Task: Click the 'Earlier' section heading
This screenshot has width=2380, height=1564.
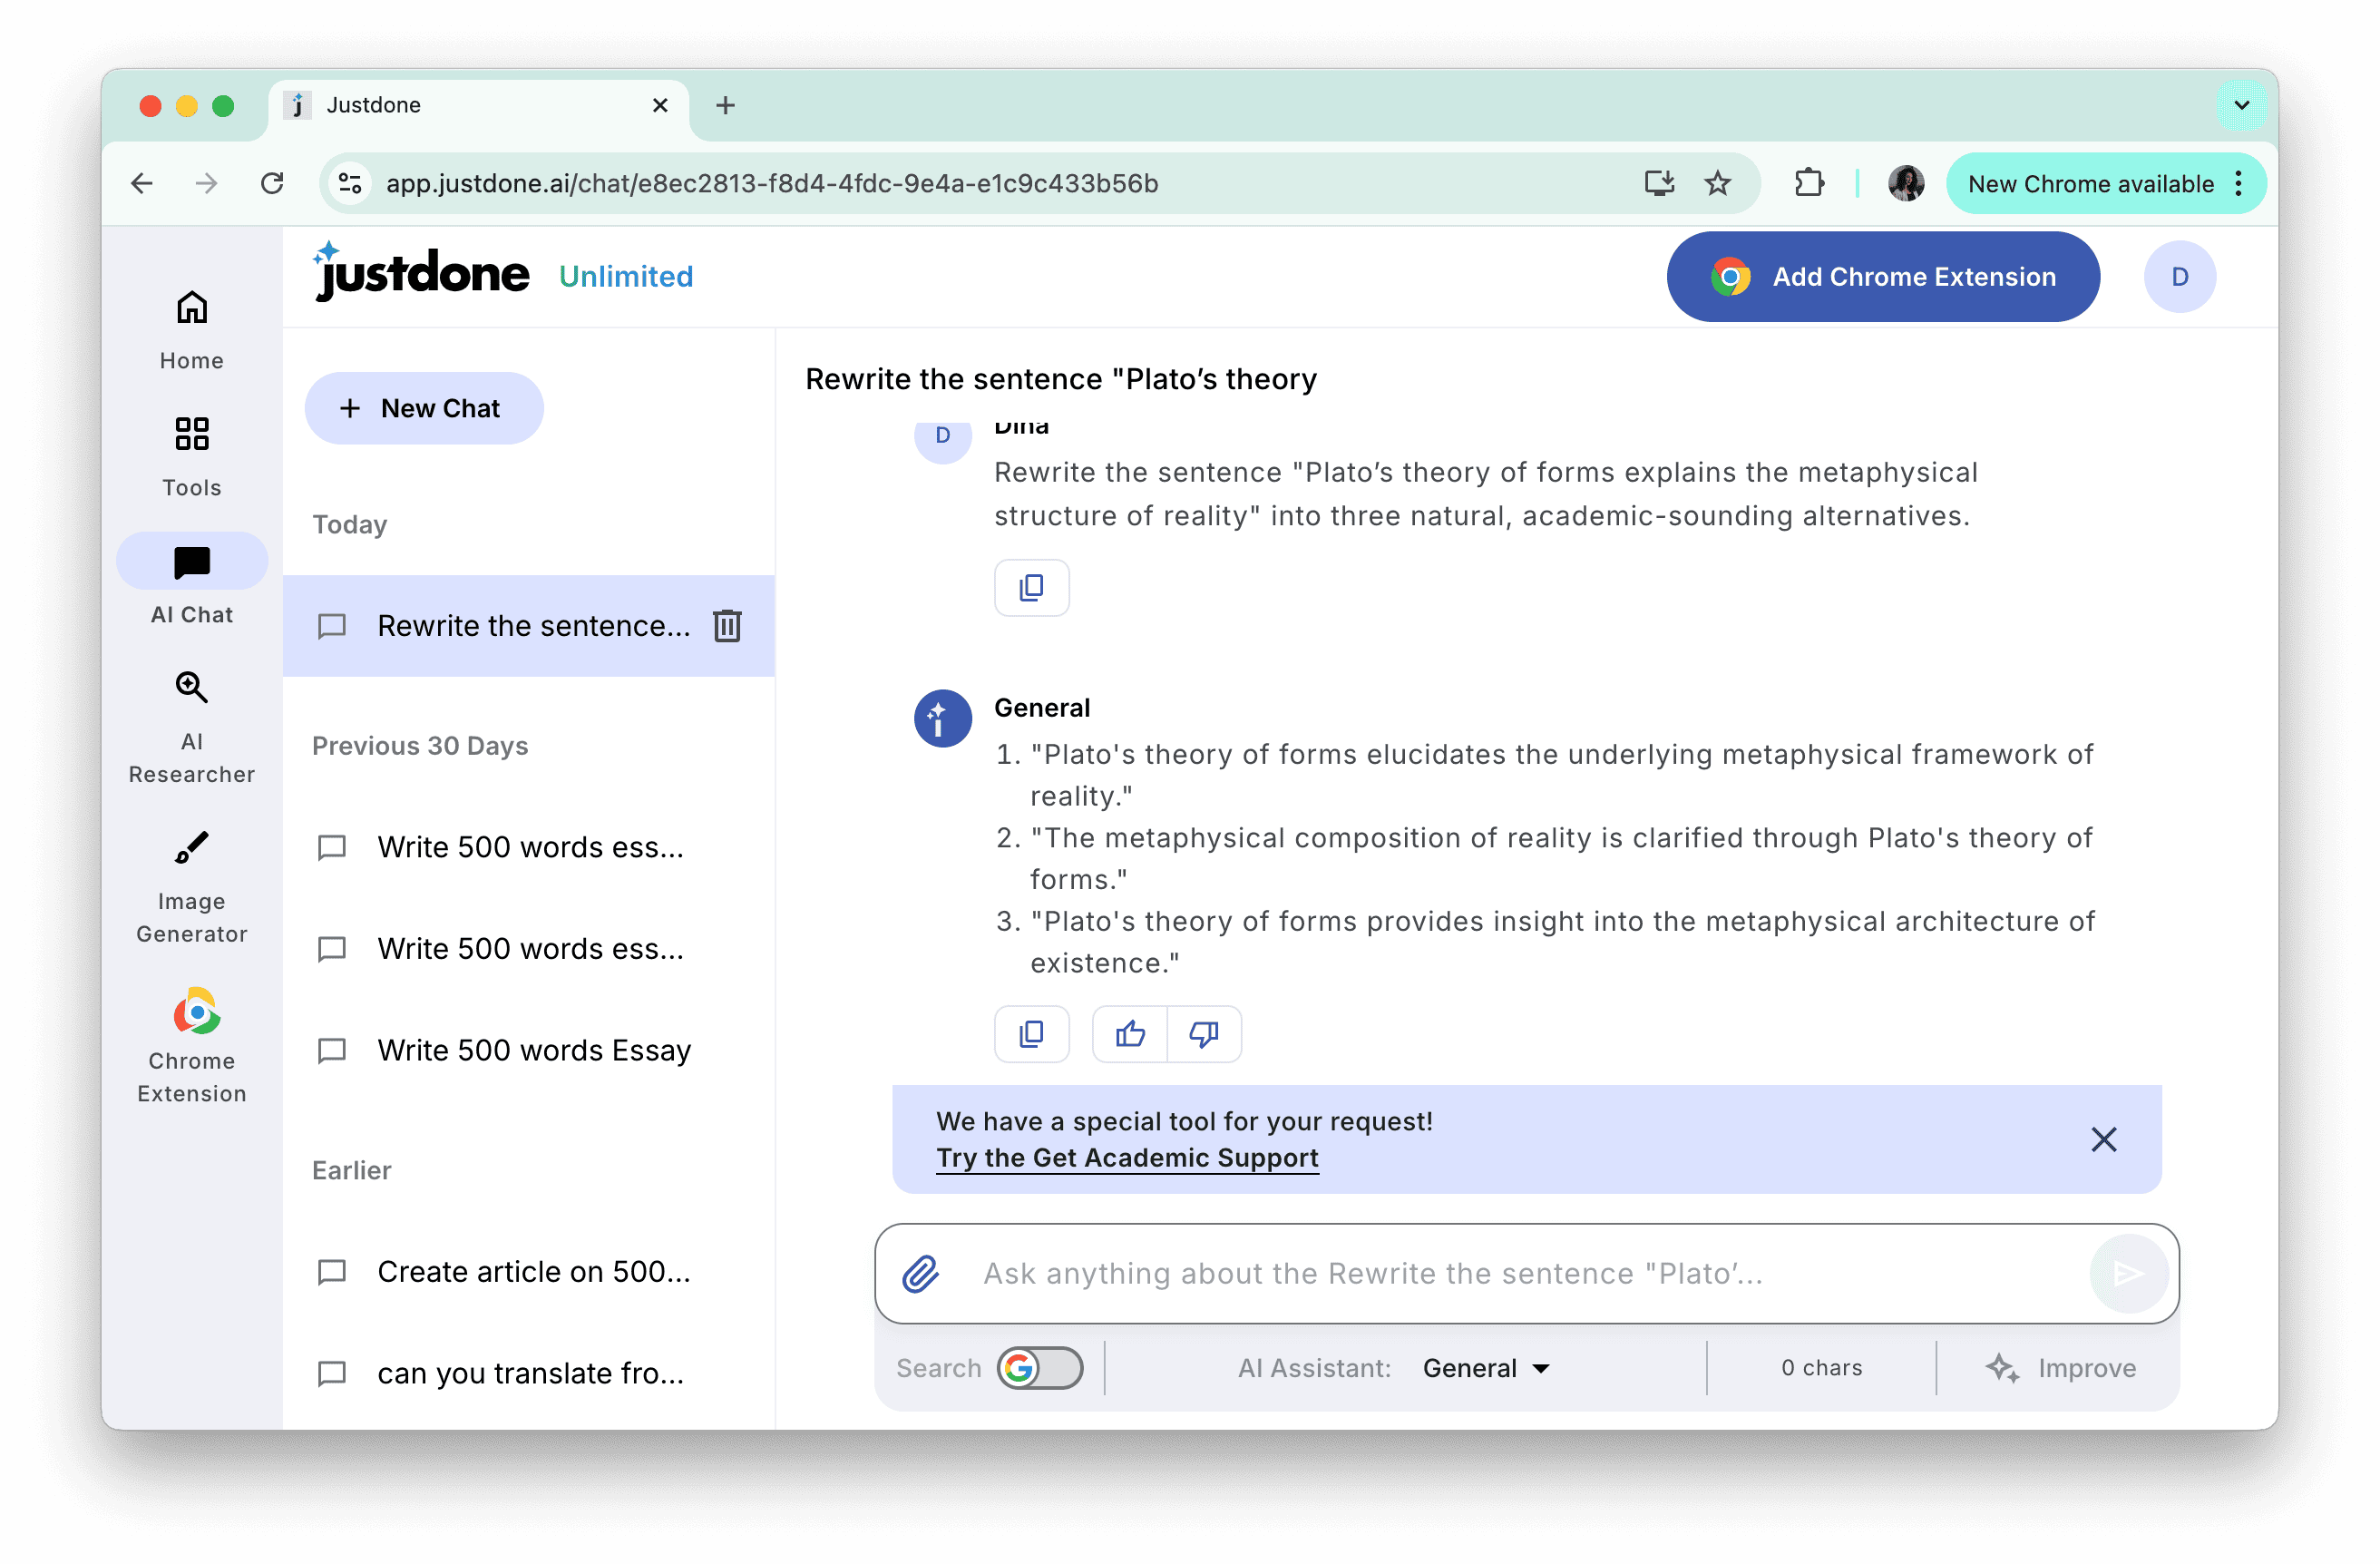Action: point(351,1170)
